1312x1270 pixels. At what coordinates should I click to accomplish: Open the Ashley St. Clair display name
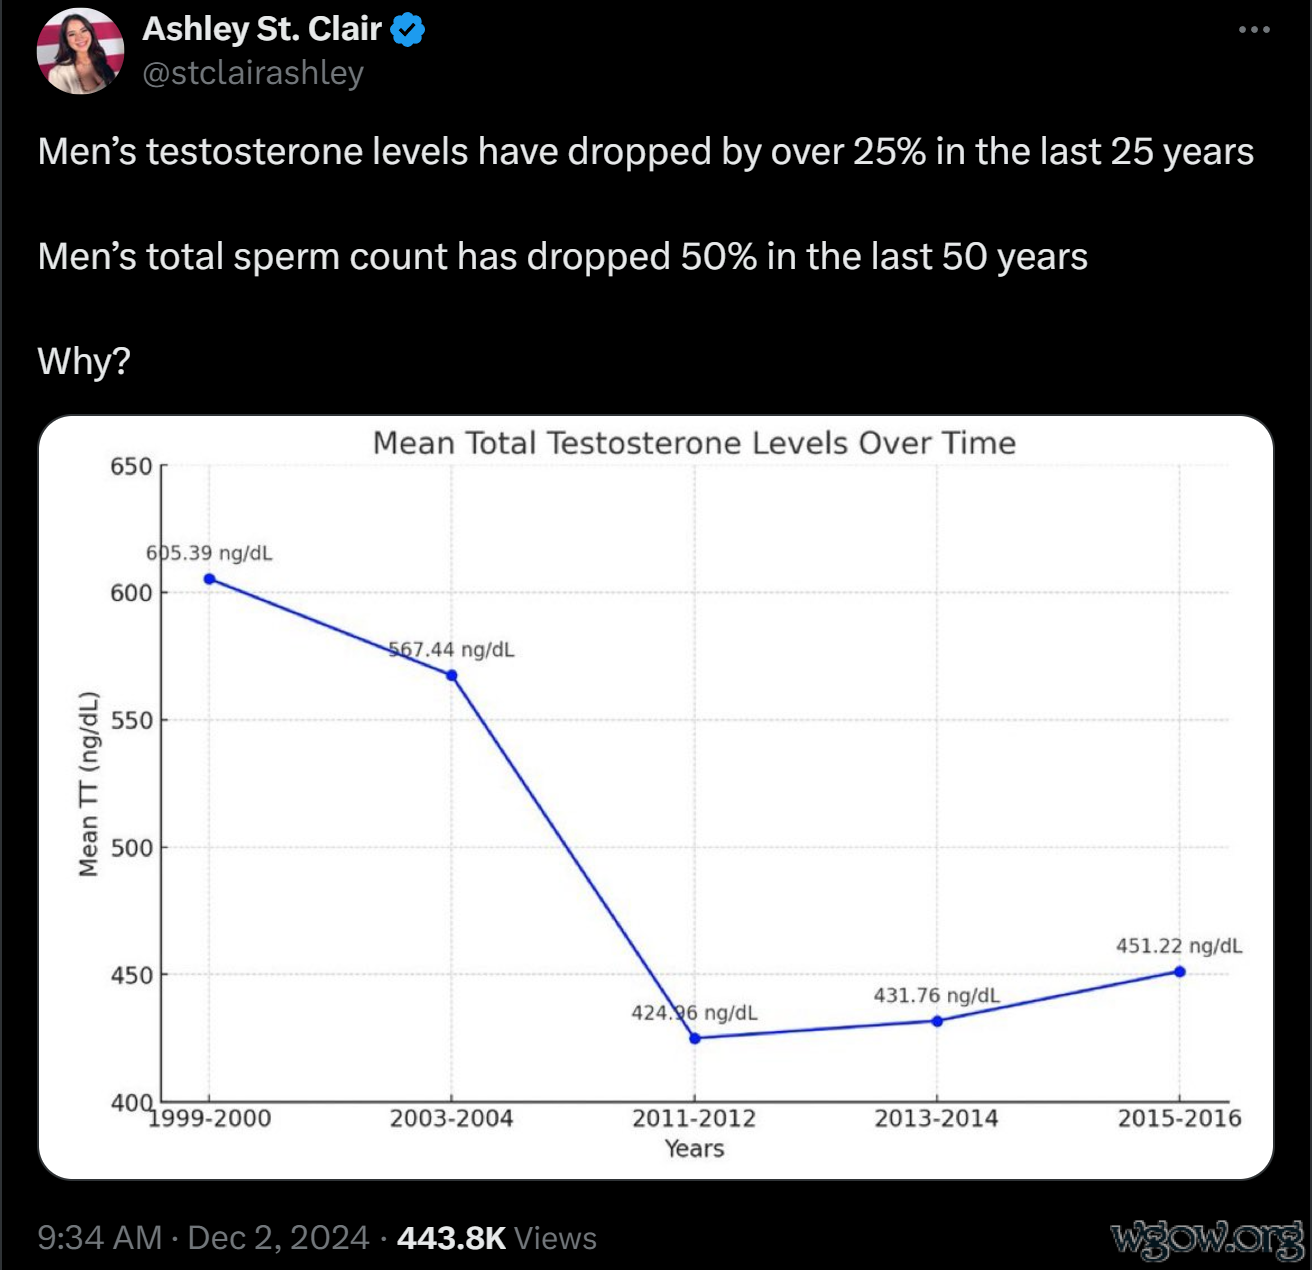coord(262,30)
